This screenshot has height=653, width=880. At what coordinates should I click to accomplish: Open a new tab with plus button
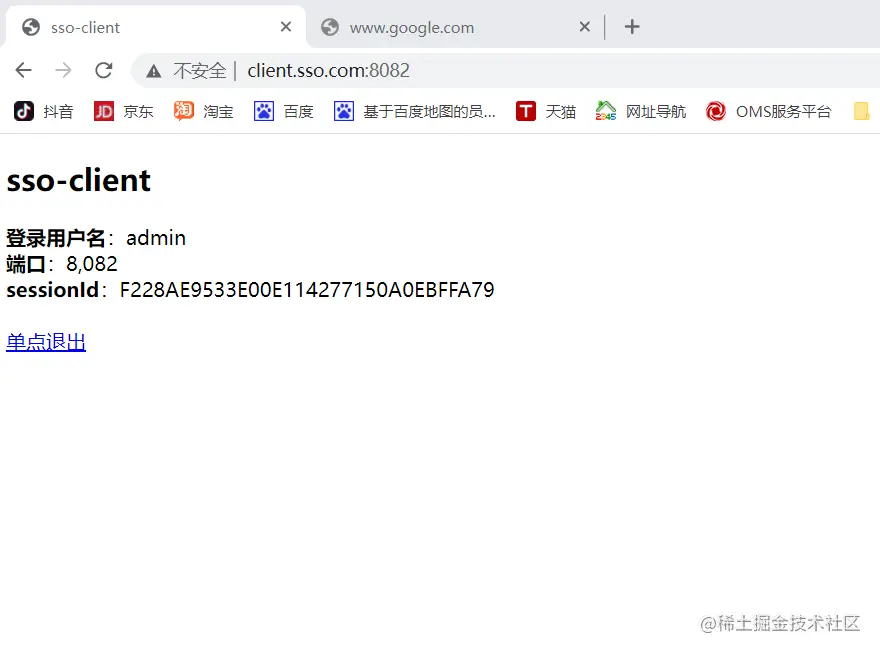632,26
